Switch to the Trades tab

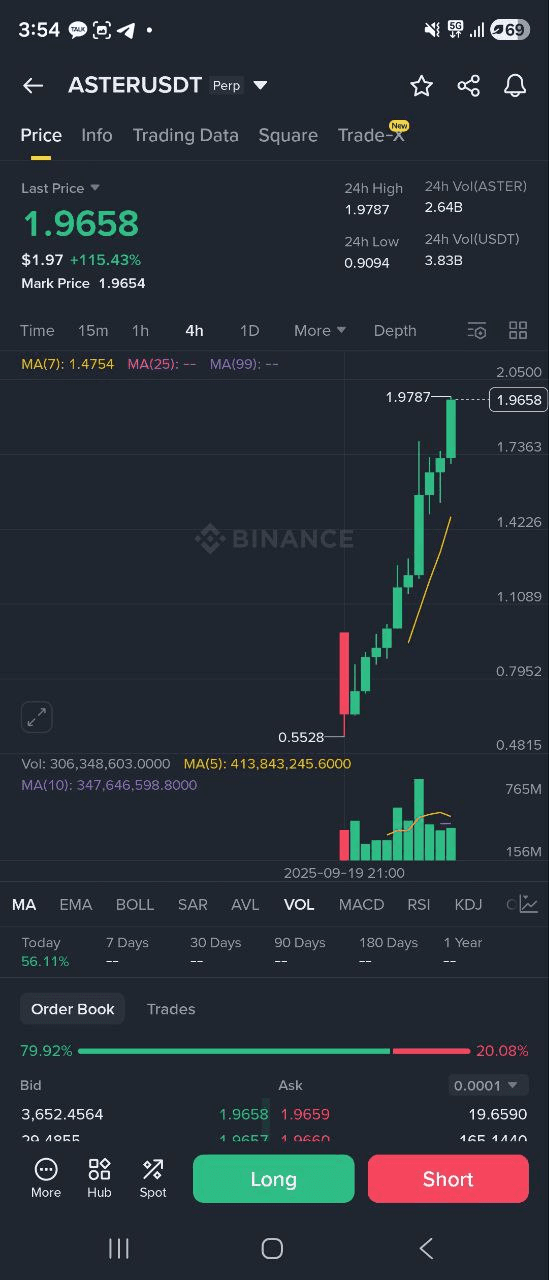point(171,1009)
